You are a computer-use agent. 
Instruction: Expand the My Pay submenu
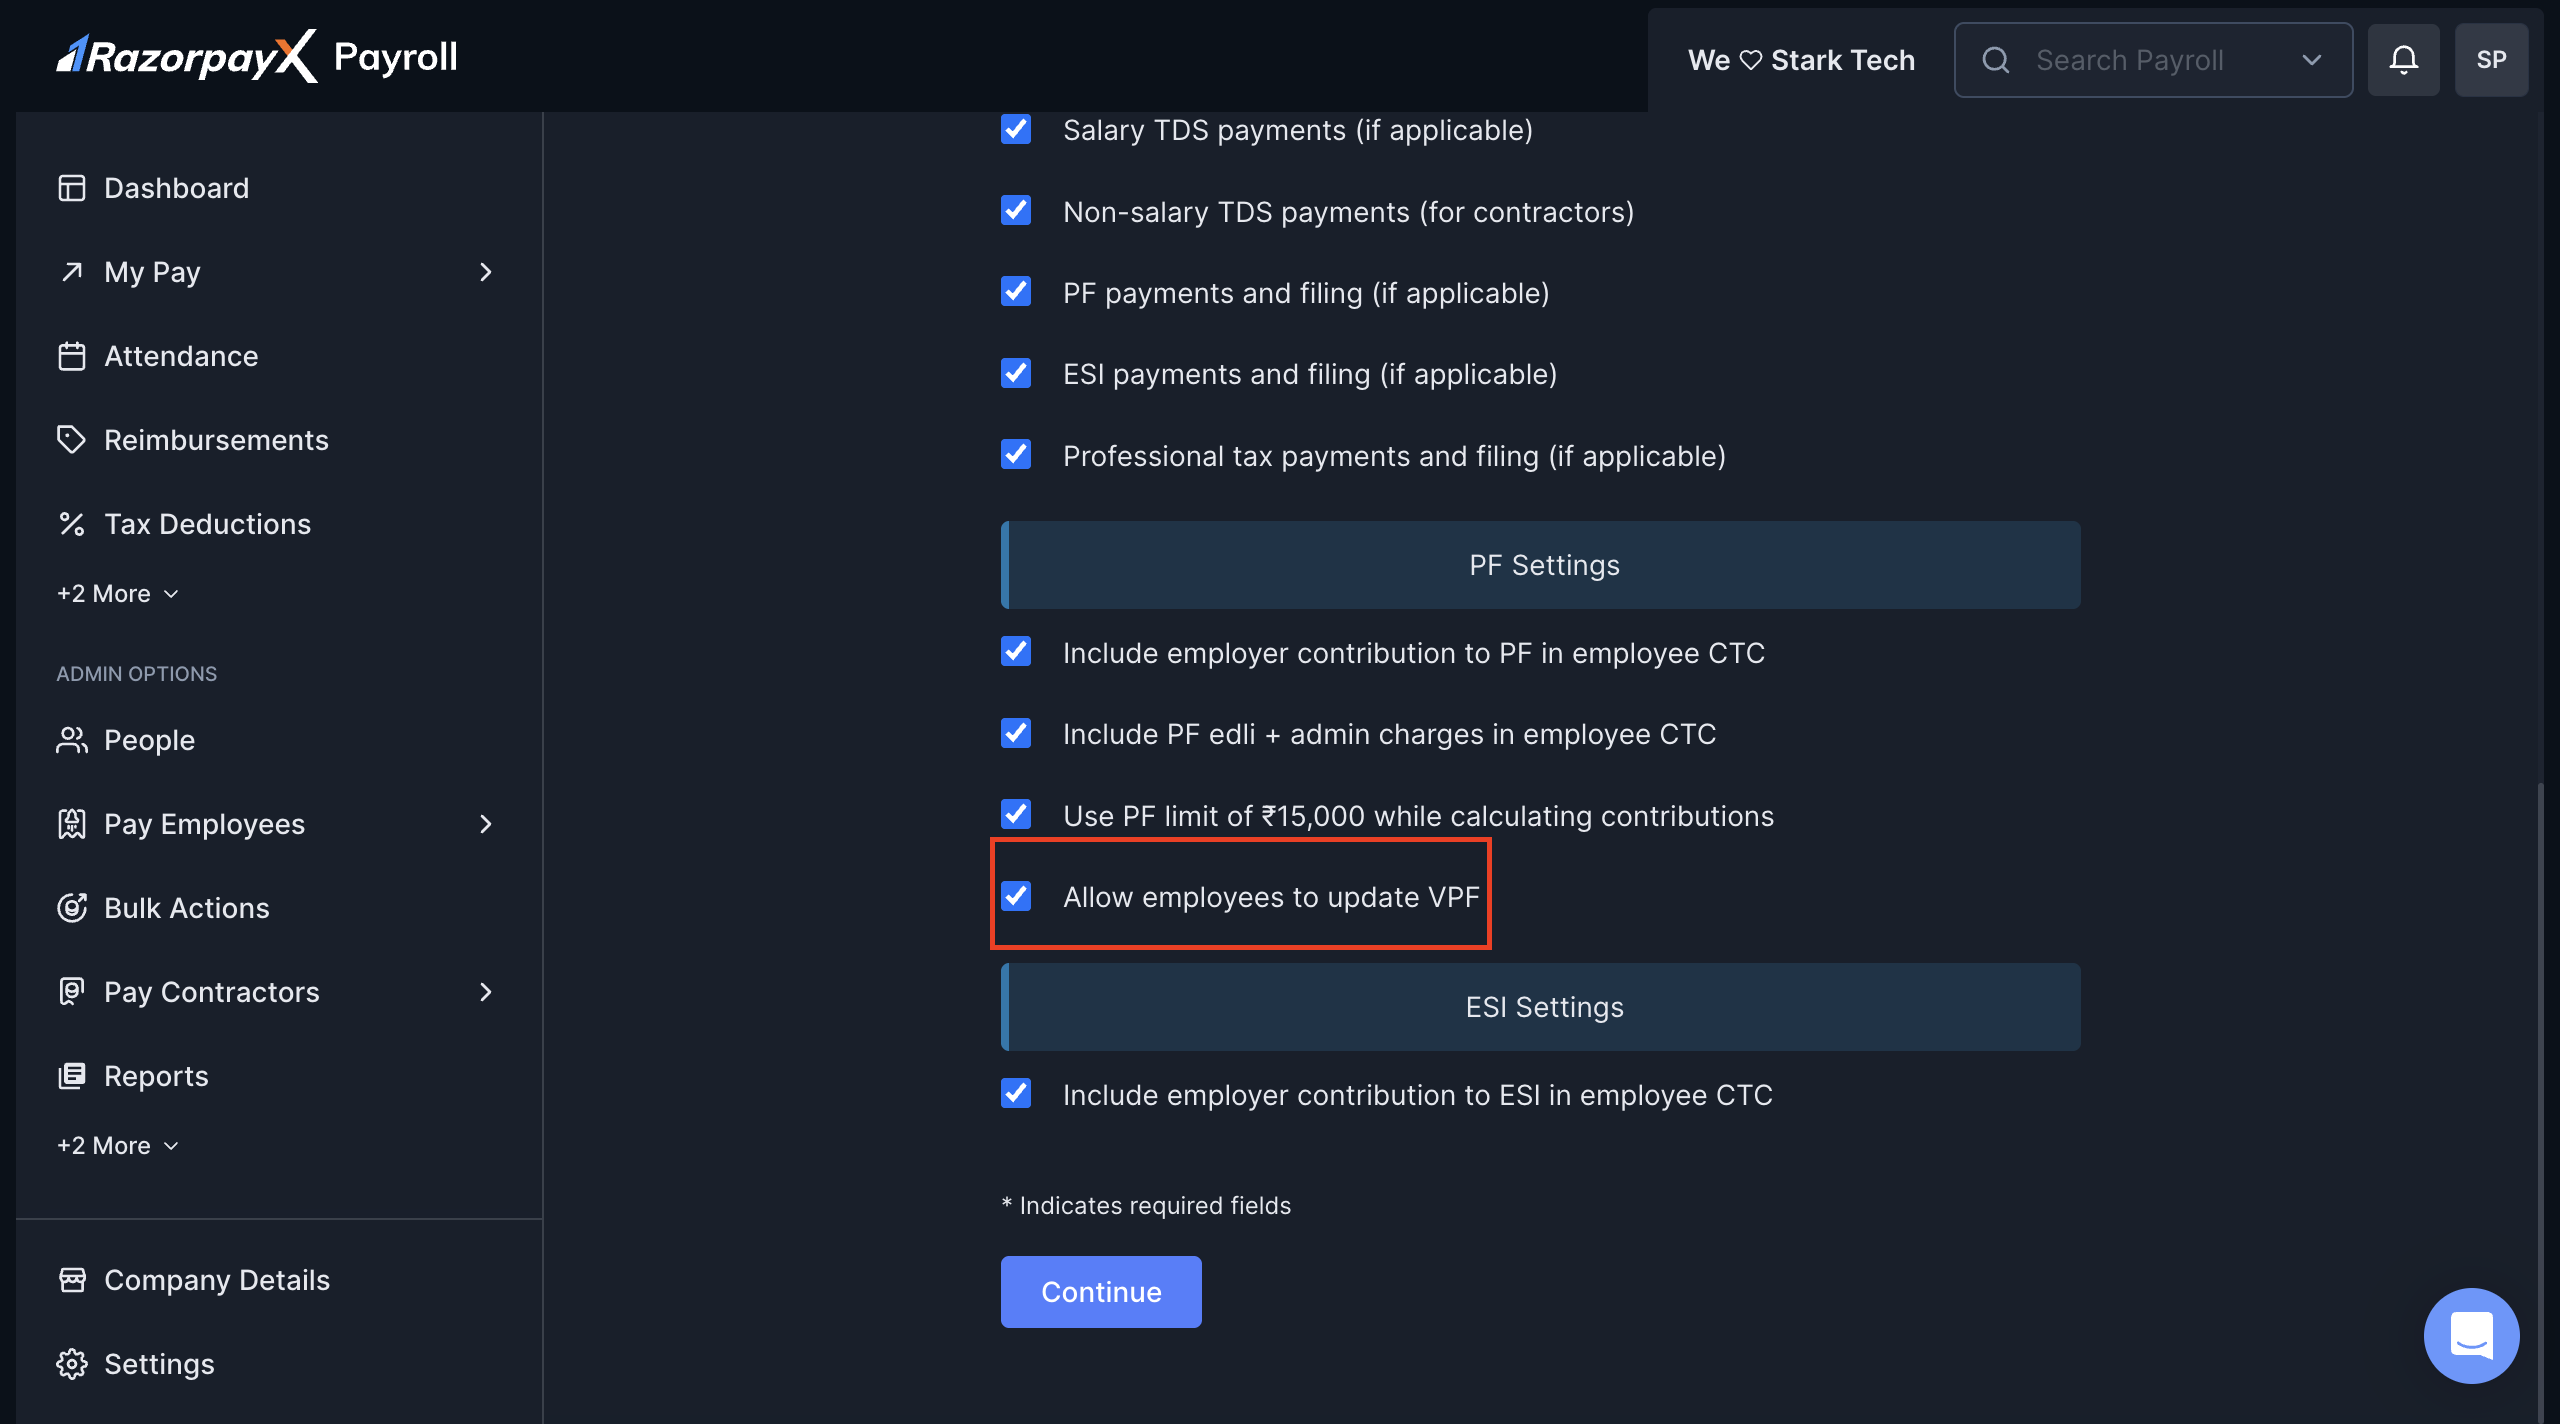click(x=486, y=272)
